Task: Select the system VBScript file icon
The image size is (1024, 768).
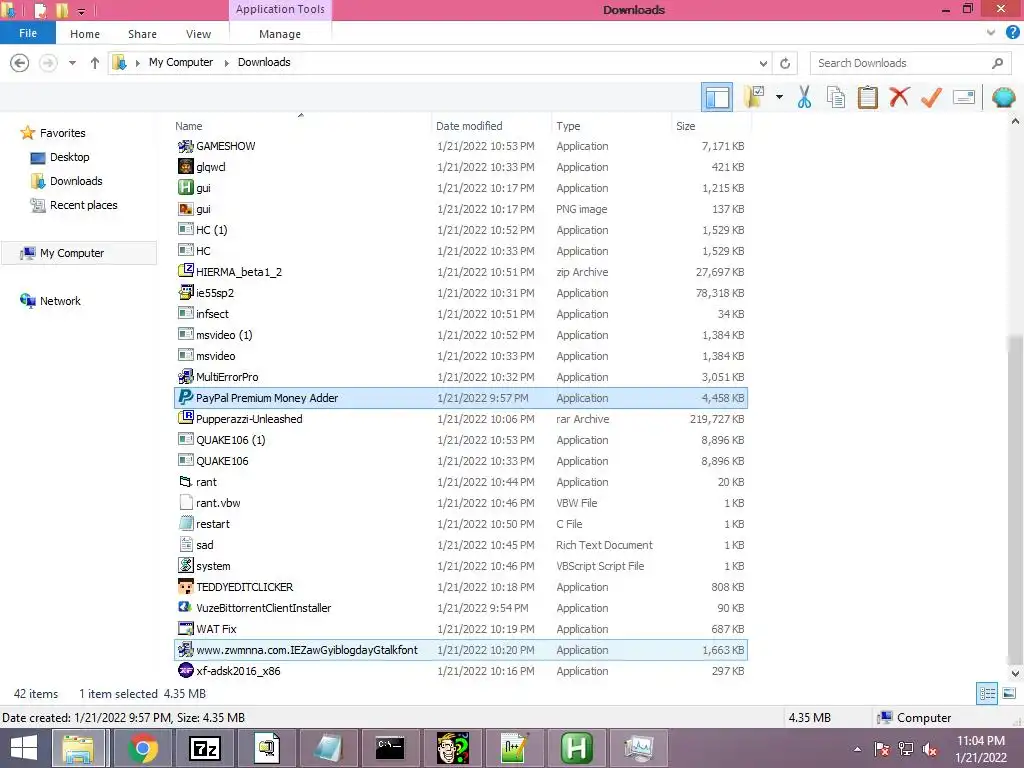Action: [185, 566]
